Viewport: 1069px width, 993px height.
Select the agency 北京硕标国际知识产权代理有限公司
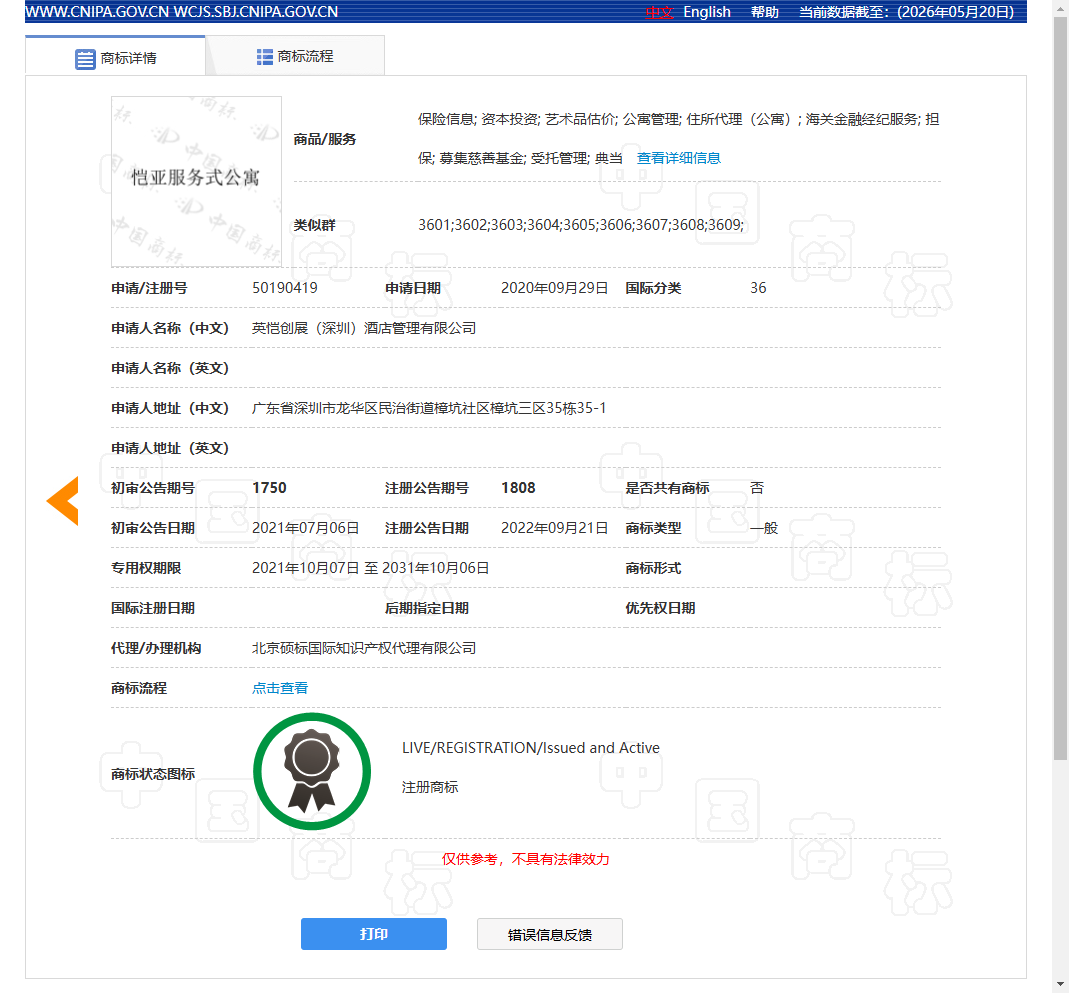(364, 647)
